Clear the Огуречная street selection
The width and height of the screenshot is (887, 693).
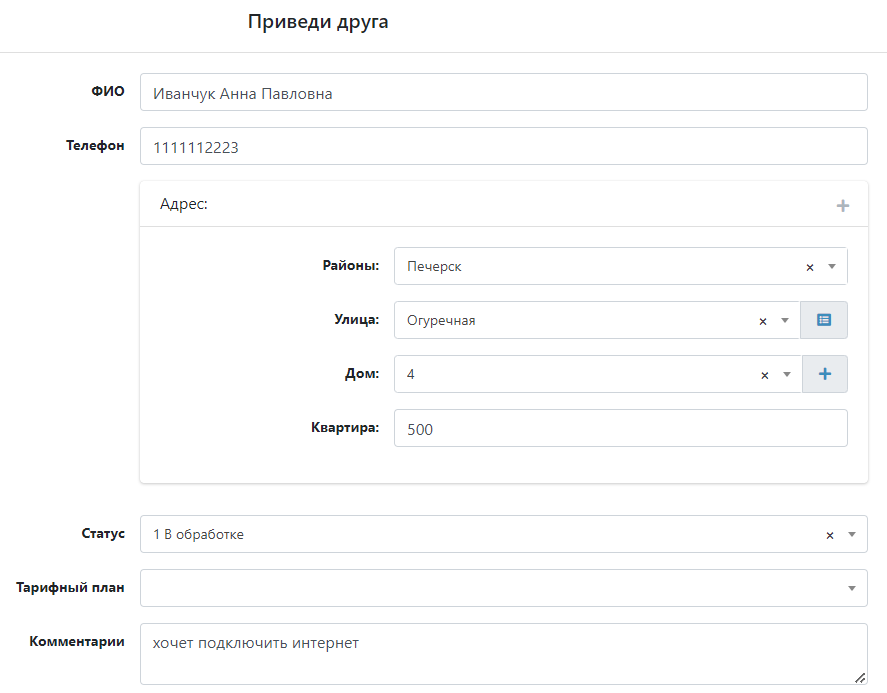pos(763,321)
